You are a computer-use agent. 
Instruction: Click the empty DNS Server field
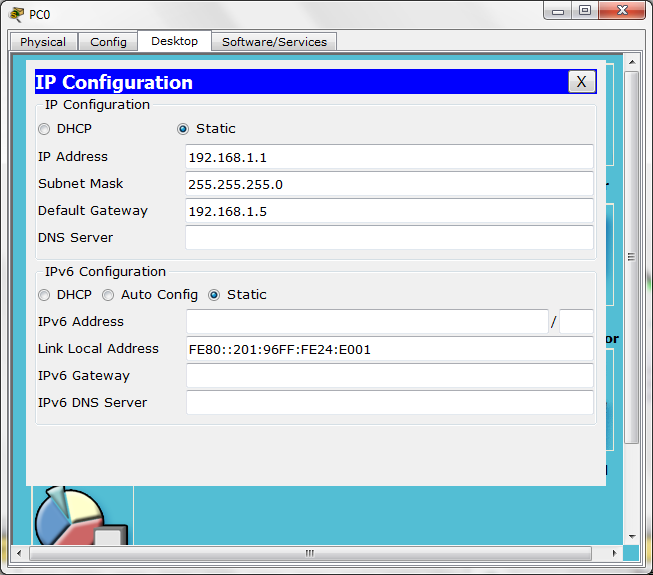[389, 238]
